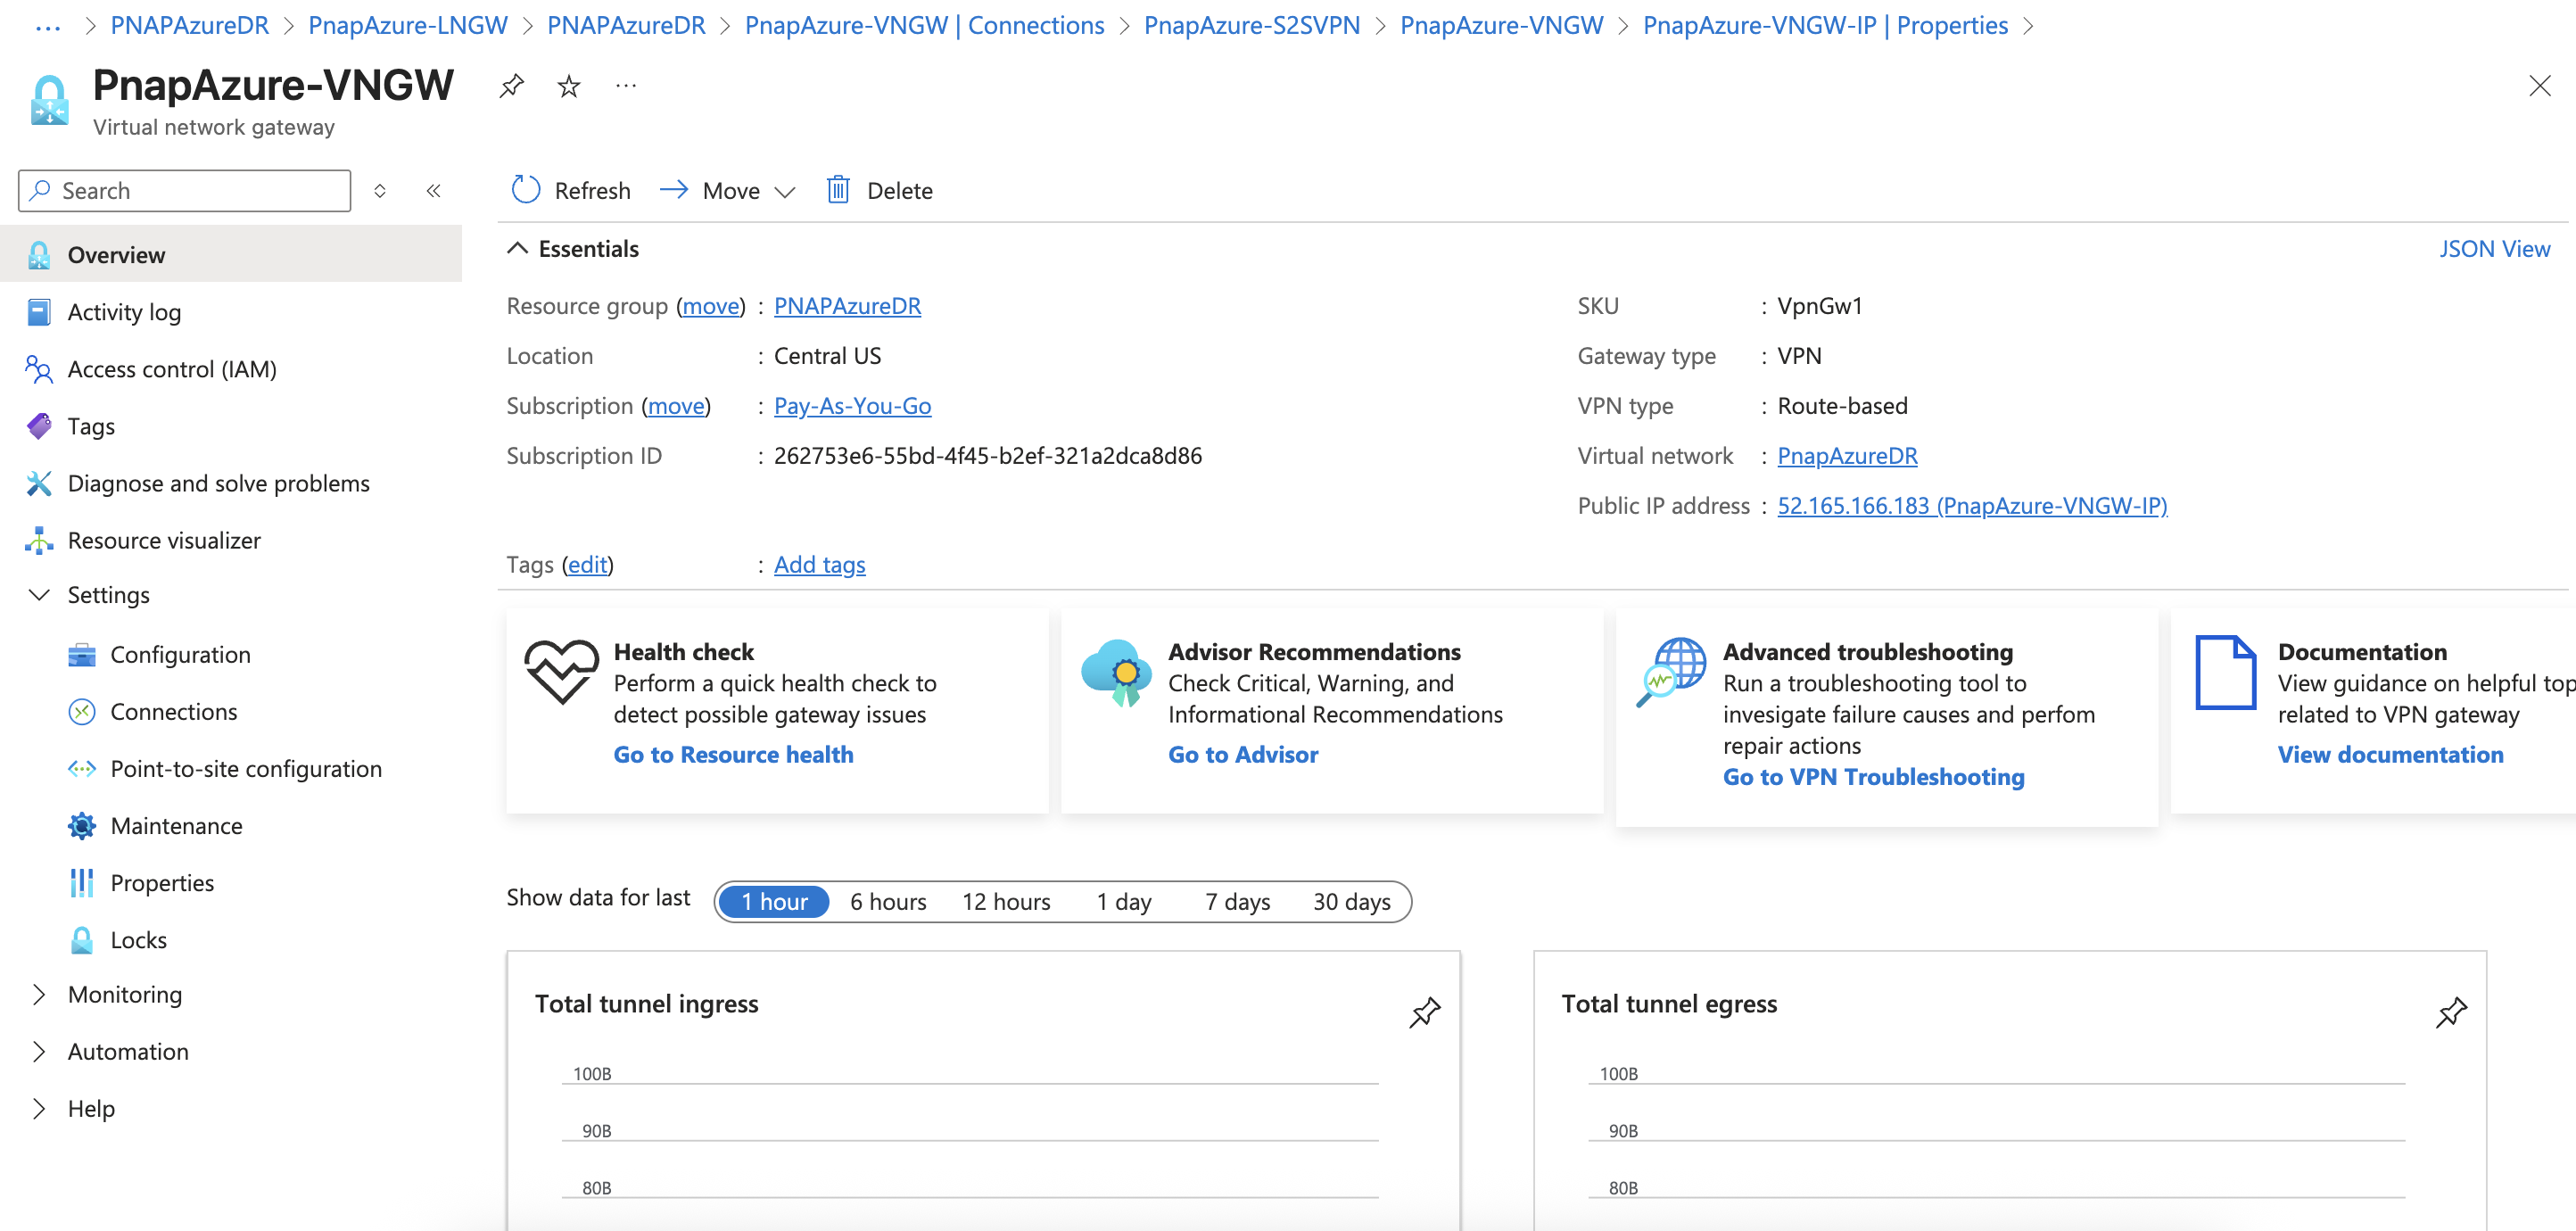Select the 7 days time range

coord(1238,902)
